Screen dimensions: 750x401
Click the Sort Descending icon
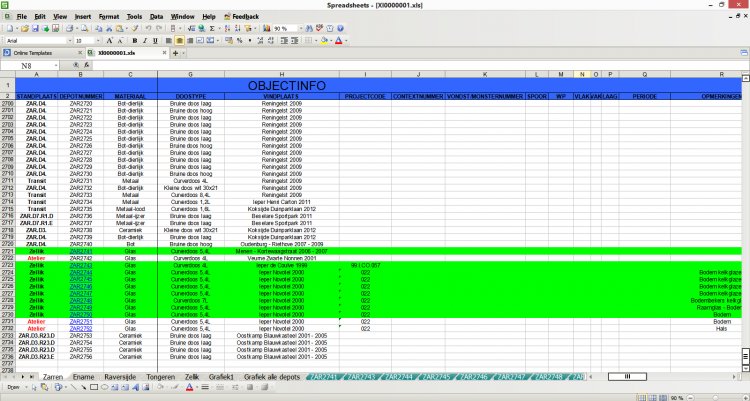click(237, 28)
